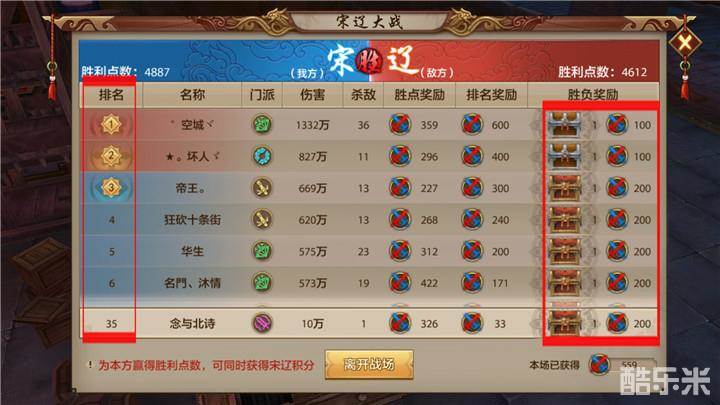Click silver treasure chest in 空城's row
This screenshot has height=405, width=720.
click(x=564, y=124)
